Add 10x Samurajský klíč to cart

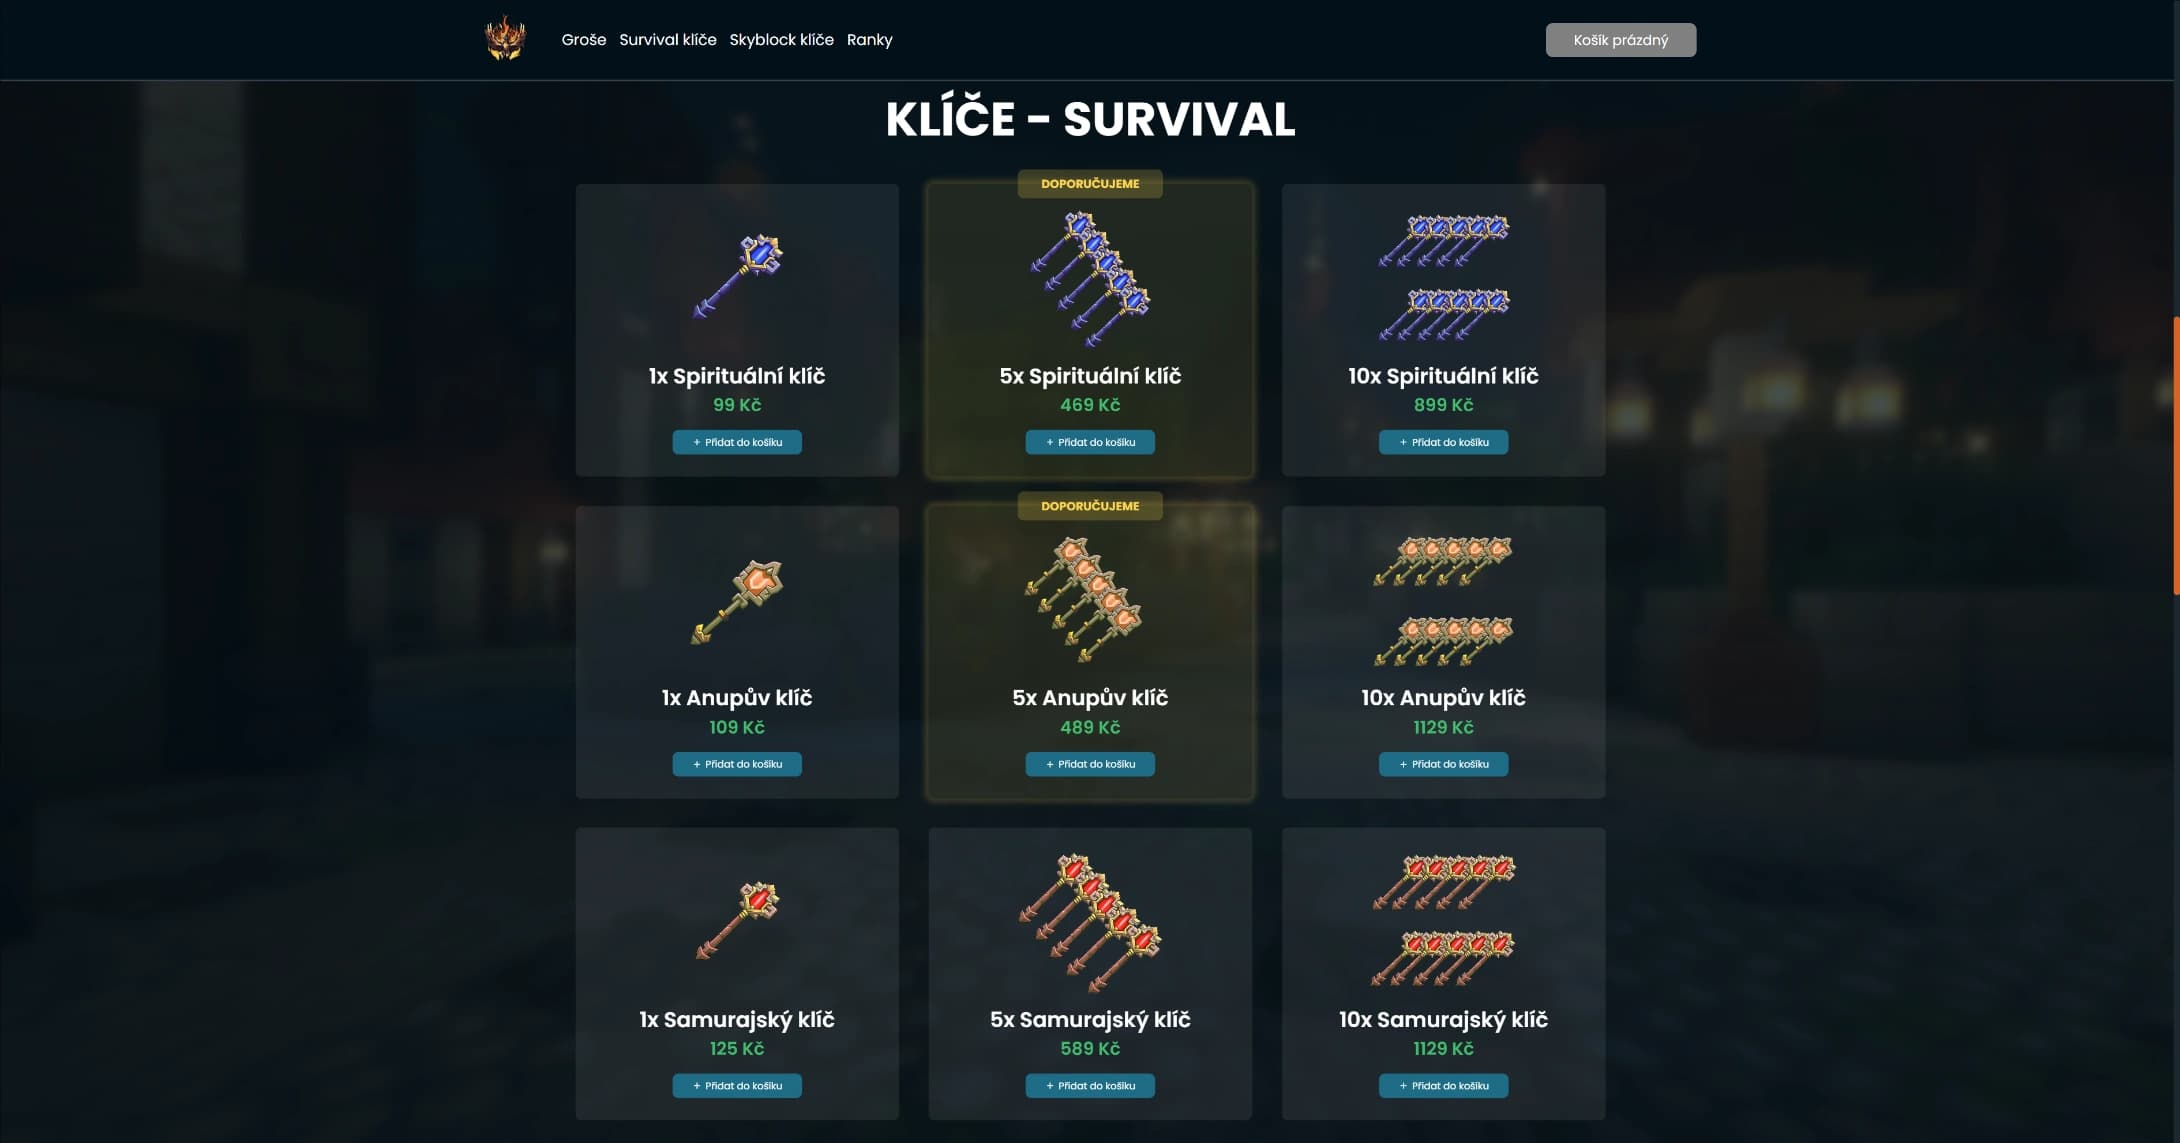click(1443, 1086)
